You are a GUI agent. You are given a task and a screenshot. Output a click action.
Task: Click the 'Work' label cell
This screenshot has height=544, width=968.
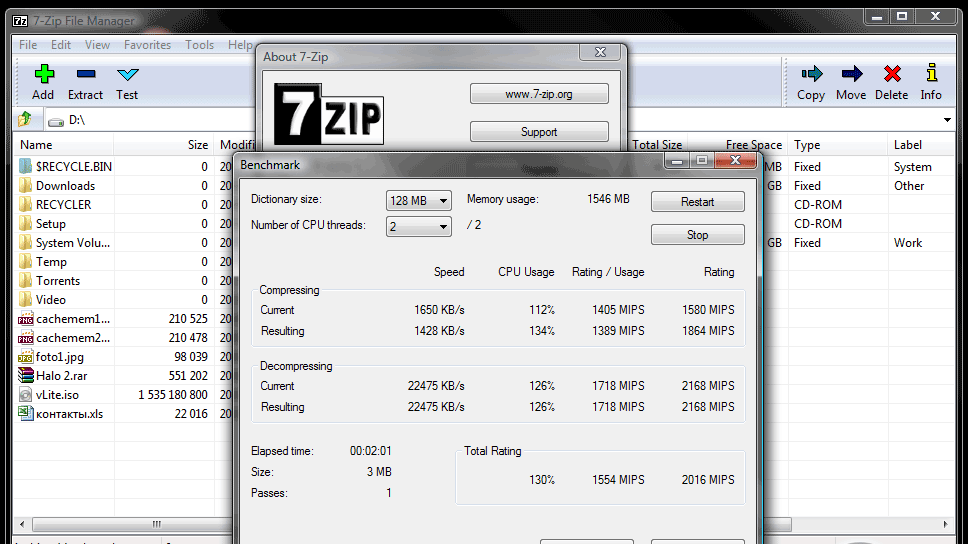tap(908, 243)
